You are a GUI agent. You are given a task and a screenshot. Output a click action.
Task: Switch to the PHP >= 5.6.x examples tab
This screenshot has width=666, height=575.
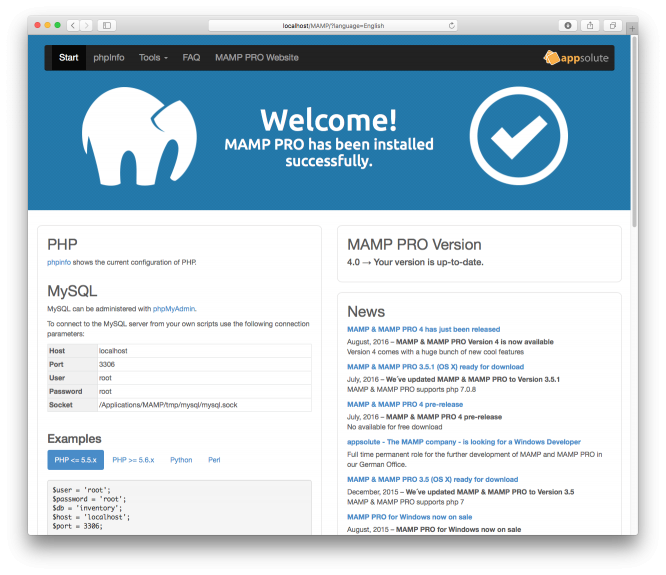click(133, 460)
